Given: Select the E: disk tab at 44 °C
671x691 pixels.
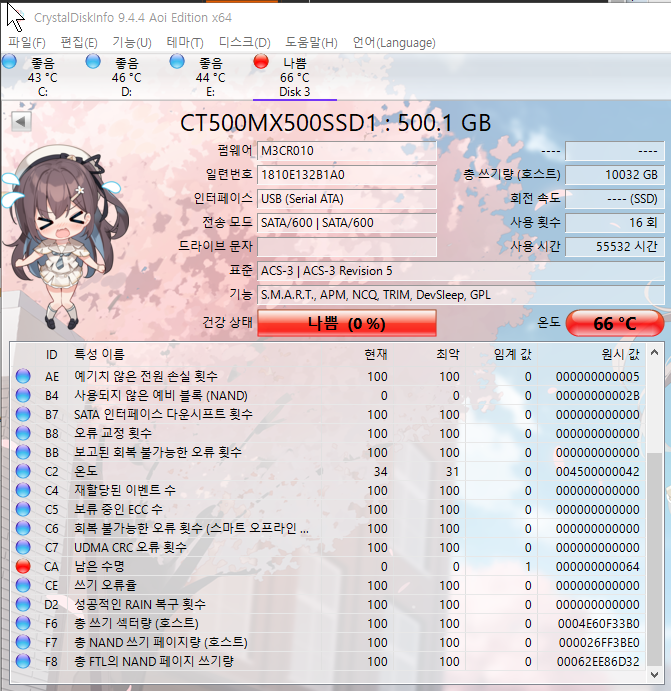Looking at the screenshot, I should tap(211, 77).
